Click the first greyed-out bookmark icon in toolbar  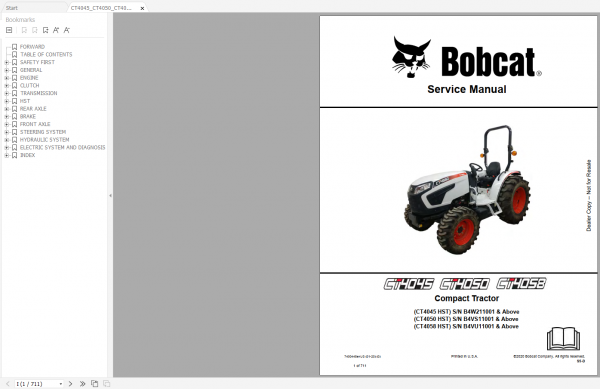point(24,30)
